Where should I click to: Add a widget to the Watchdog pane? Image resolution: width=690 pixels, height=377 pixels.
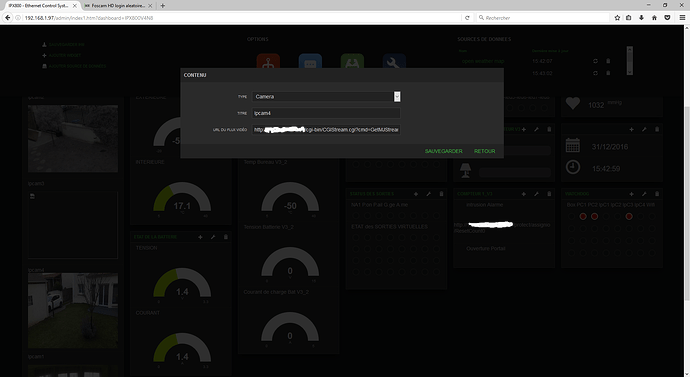631,194
